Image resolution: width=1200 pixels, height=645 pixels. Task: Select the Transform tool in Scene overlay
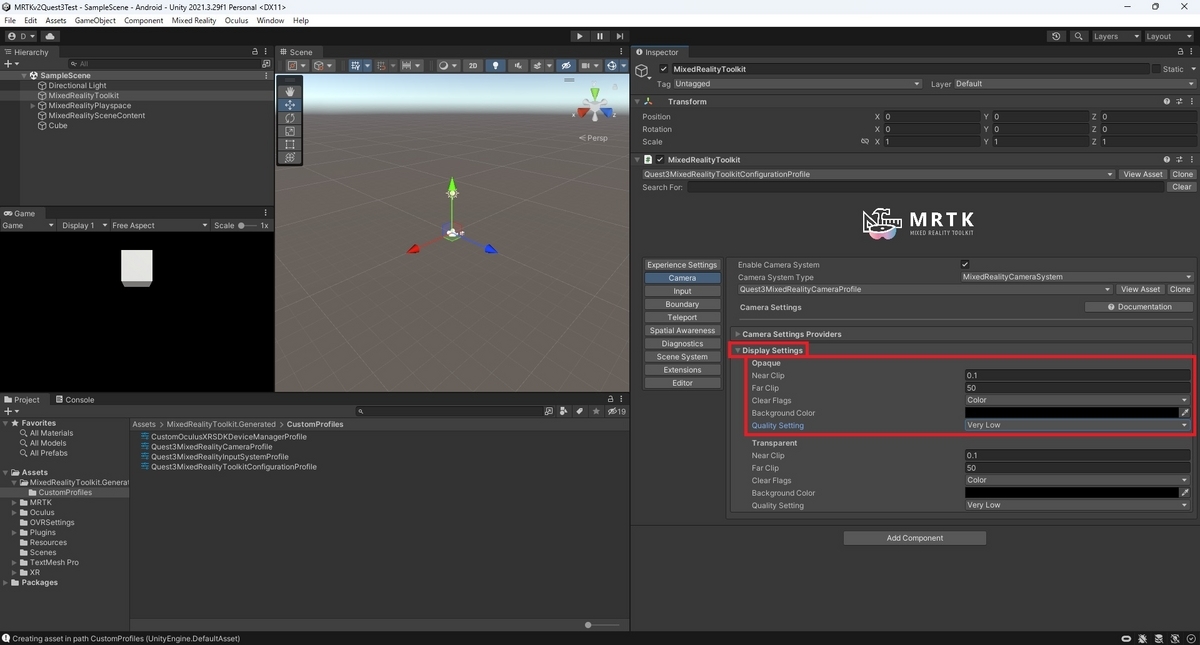(290, 157)
